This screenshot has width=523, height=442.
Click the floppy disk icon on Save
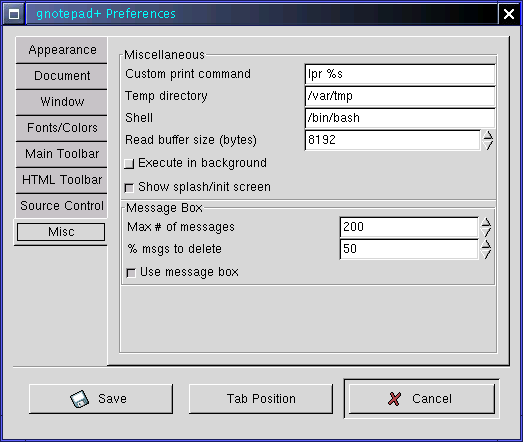coord(79,399)
